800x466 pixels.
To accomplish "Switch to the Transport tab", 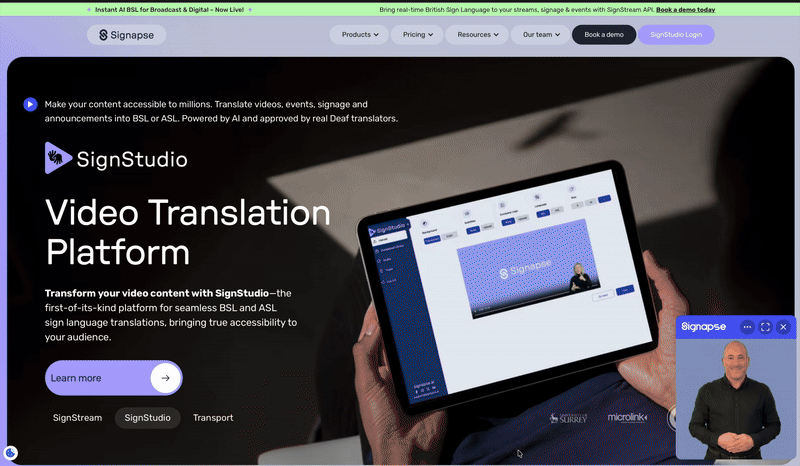I will click(x=214, y=418).
